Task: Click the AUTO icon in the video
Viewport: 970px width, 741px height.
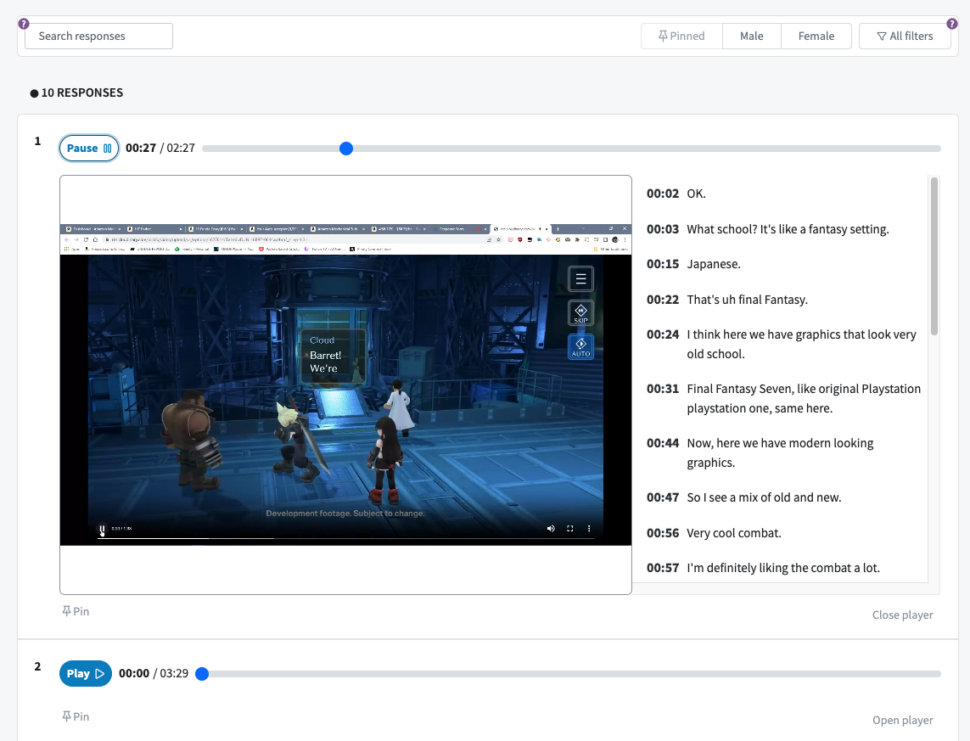Action: 581,346
